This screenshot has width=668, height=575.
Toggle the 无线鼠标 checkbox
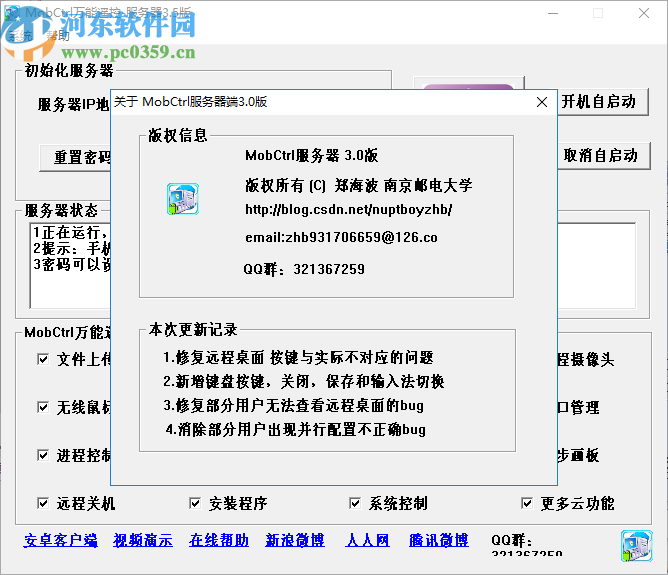pos(43,407)
